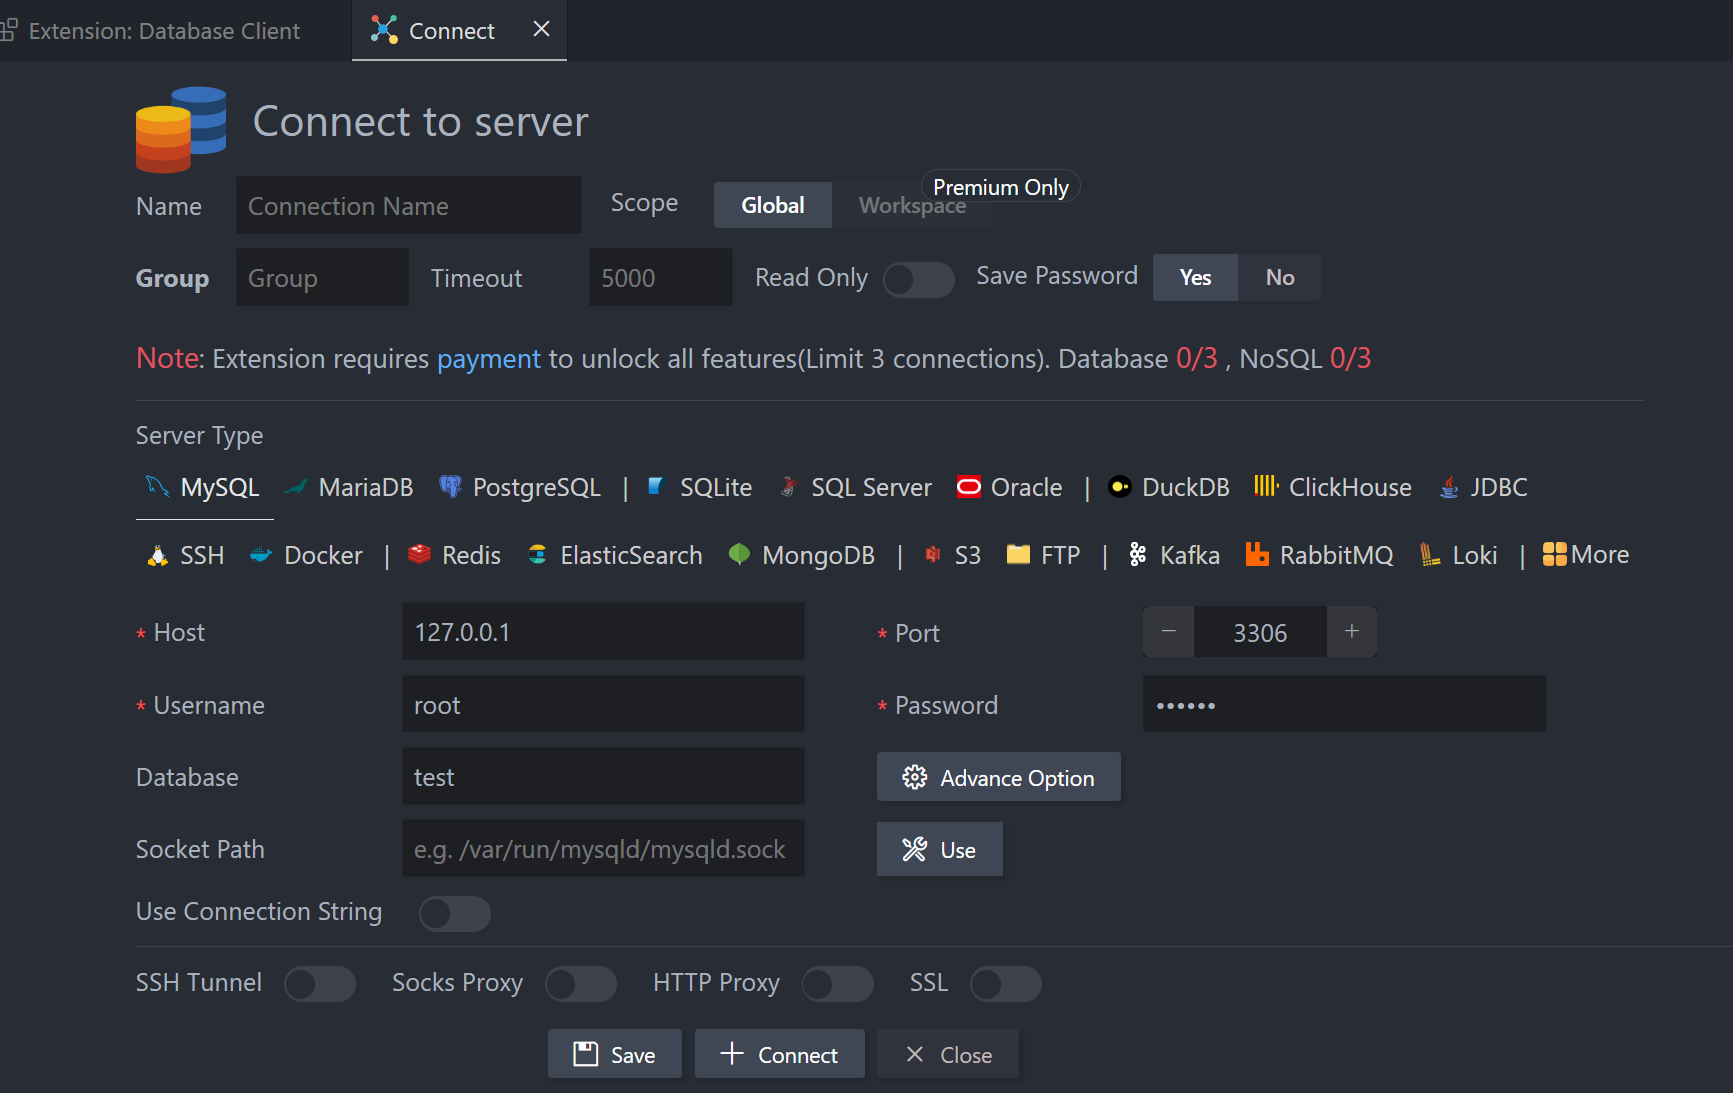Turn on SSH Tunnel switch
The image size is (1733, 1093).
(319, 984)
